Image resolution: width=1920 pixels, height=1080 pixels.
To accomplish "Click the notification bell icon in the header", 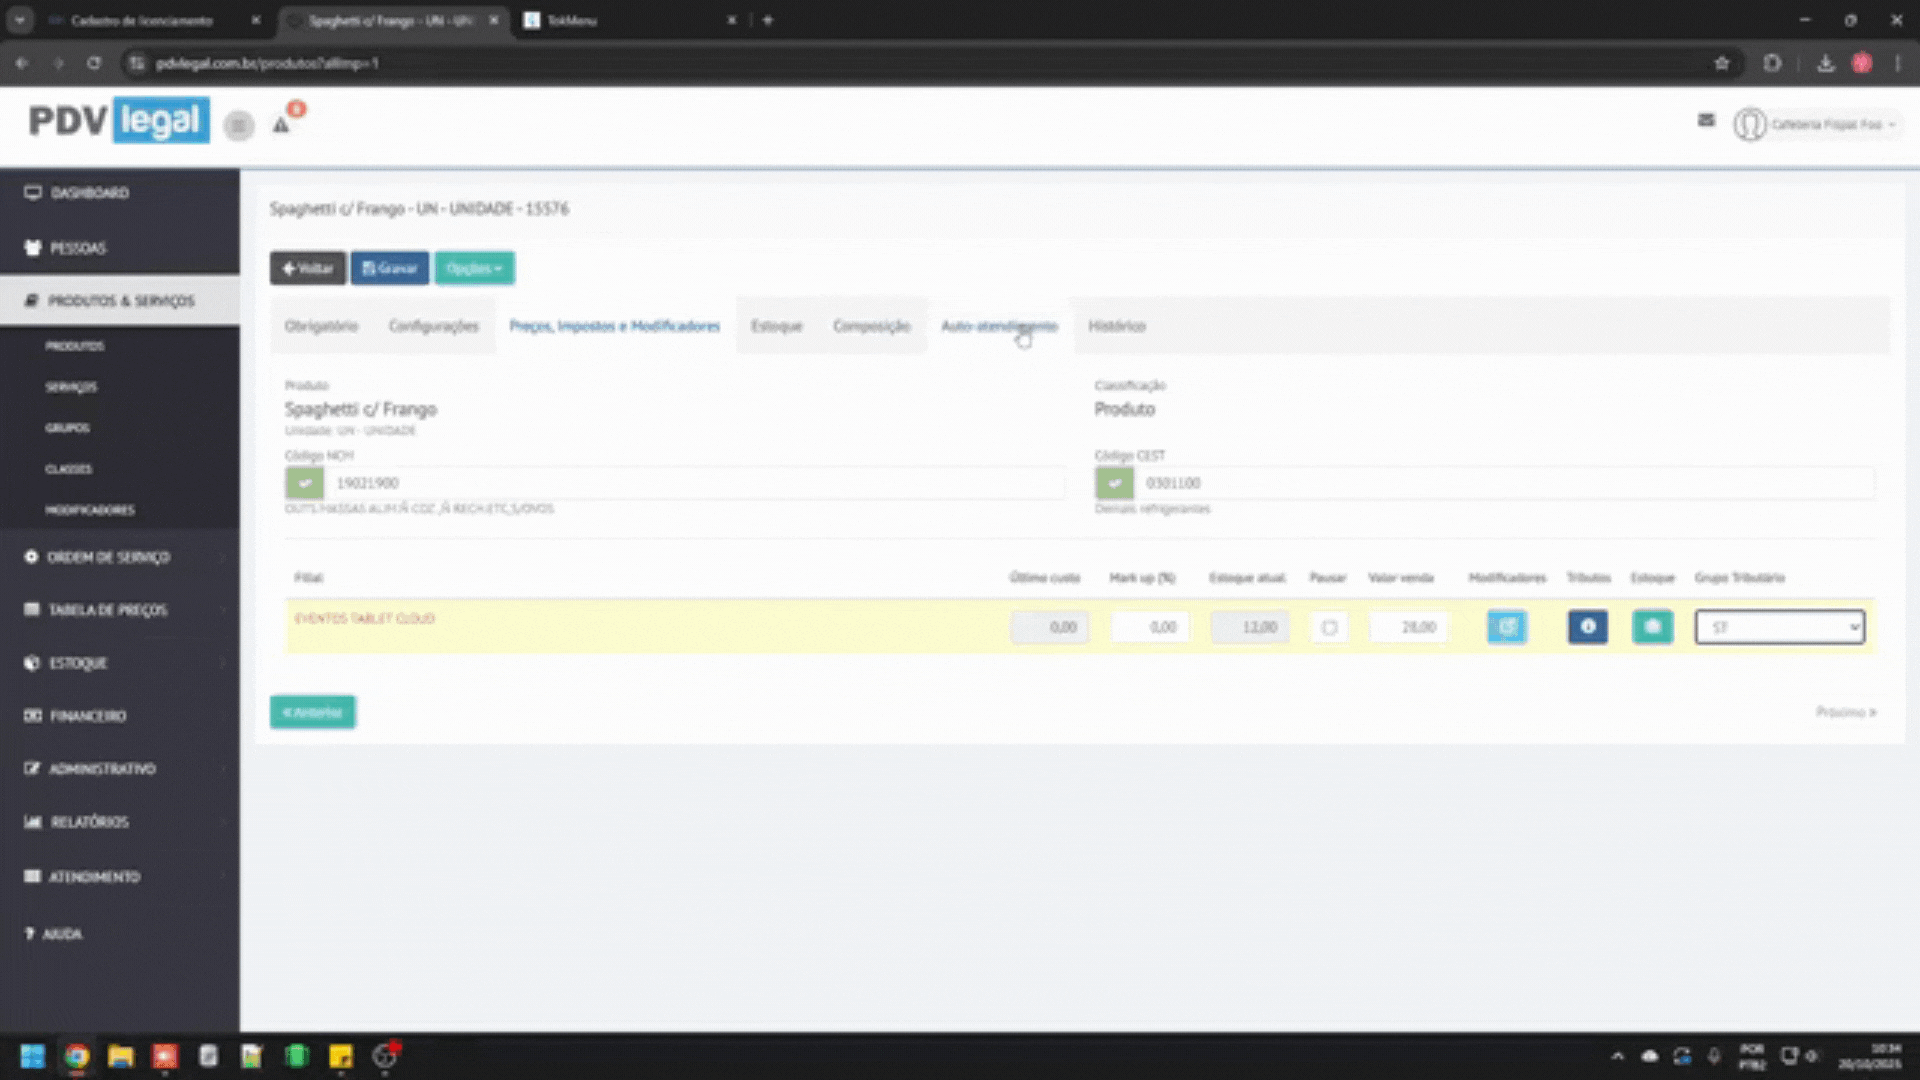I will pyautogui.click(x=281, y=125).
